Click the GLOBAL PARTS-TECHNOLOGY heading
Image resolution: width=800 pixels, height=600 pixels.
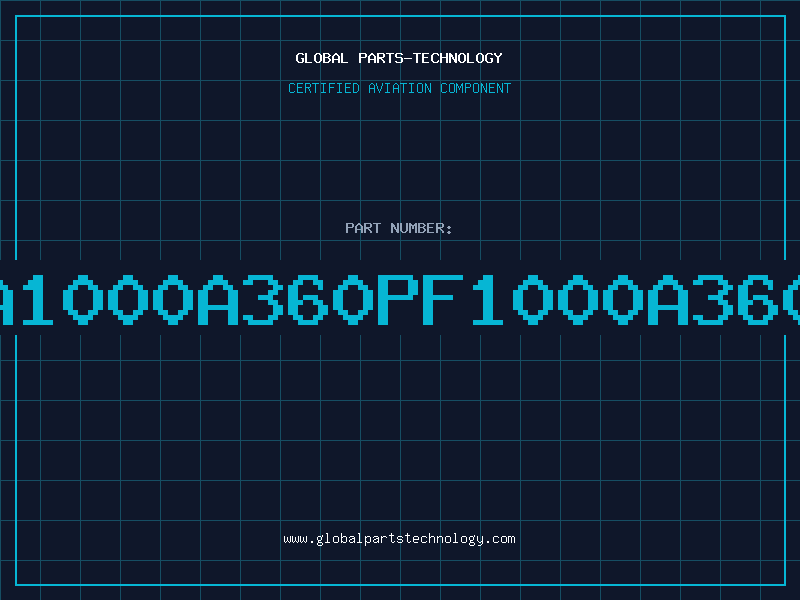point(399,58)
